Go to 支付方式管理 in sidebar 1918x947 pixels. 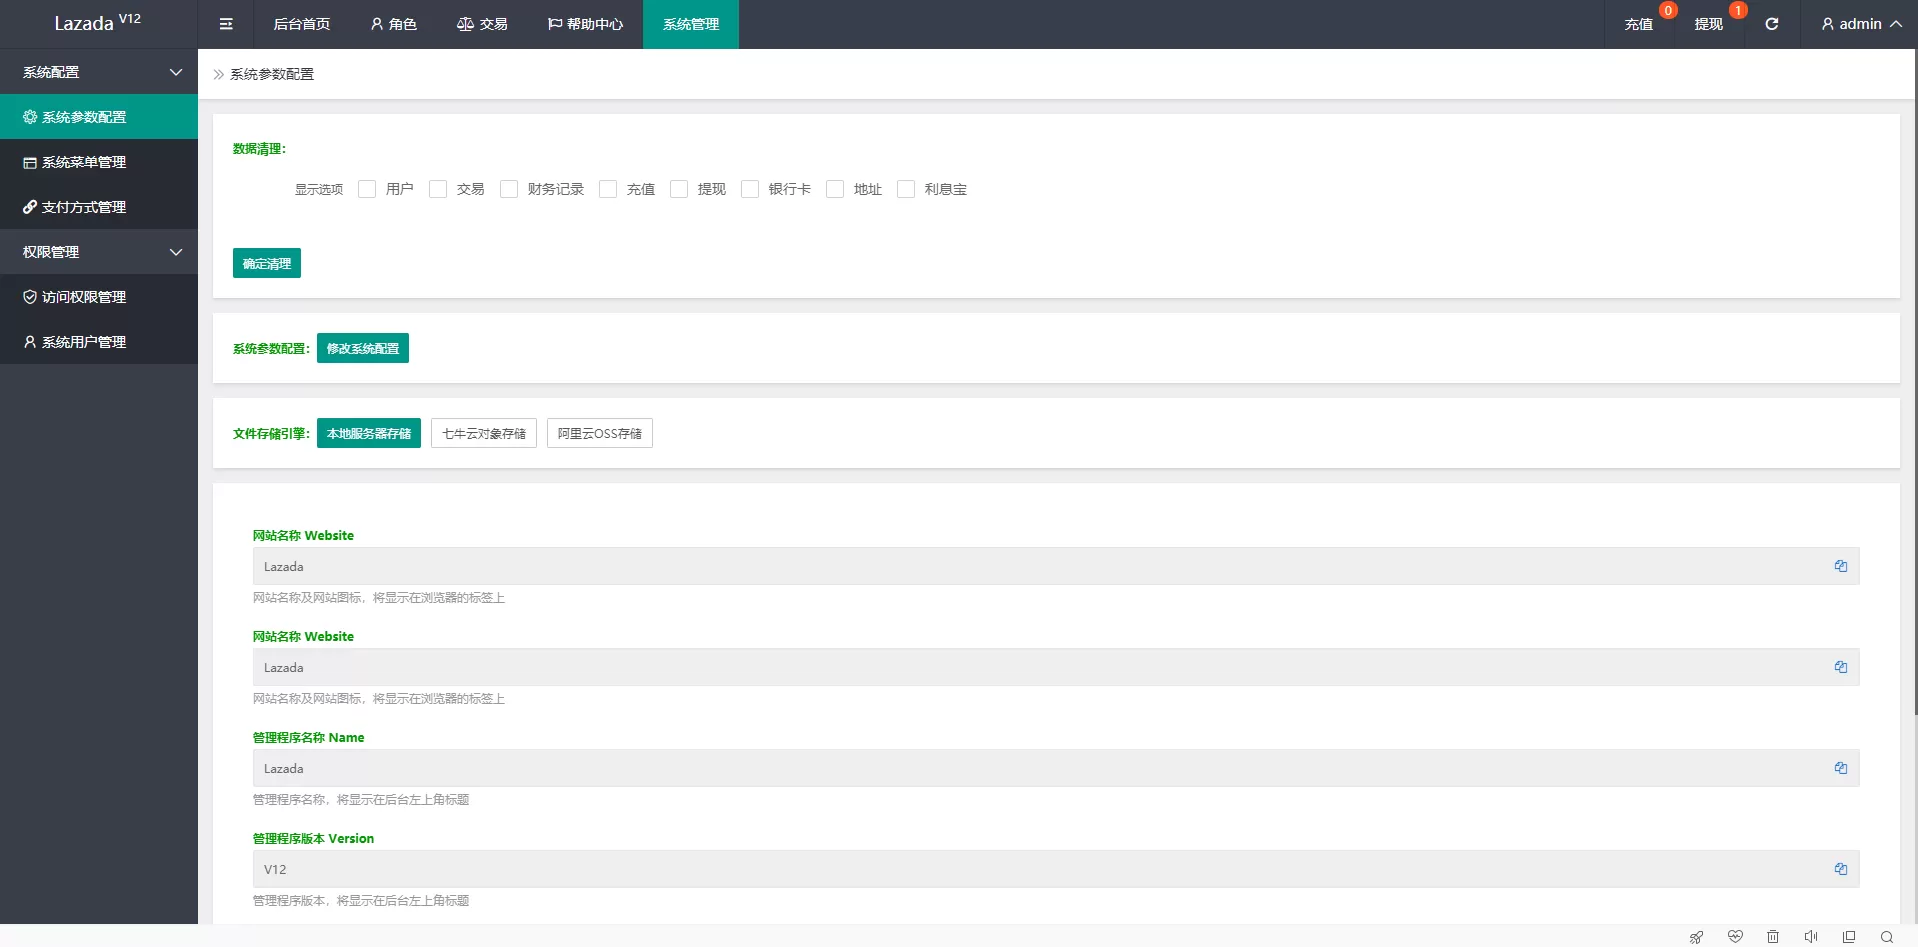(x=84, y=207)
